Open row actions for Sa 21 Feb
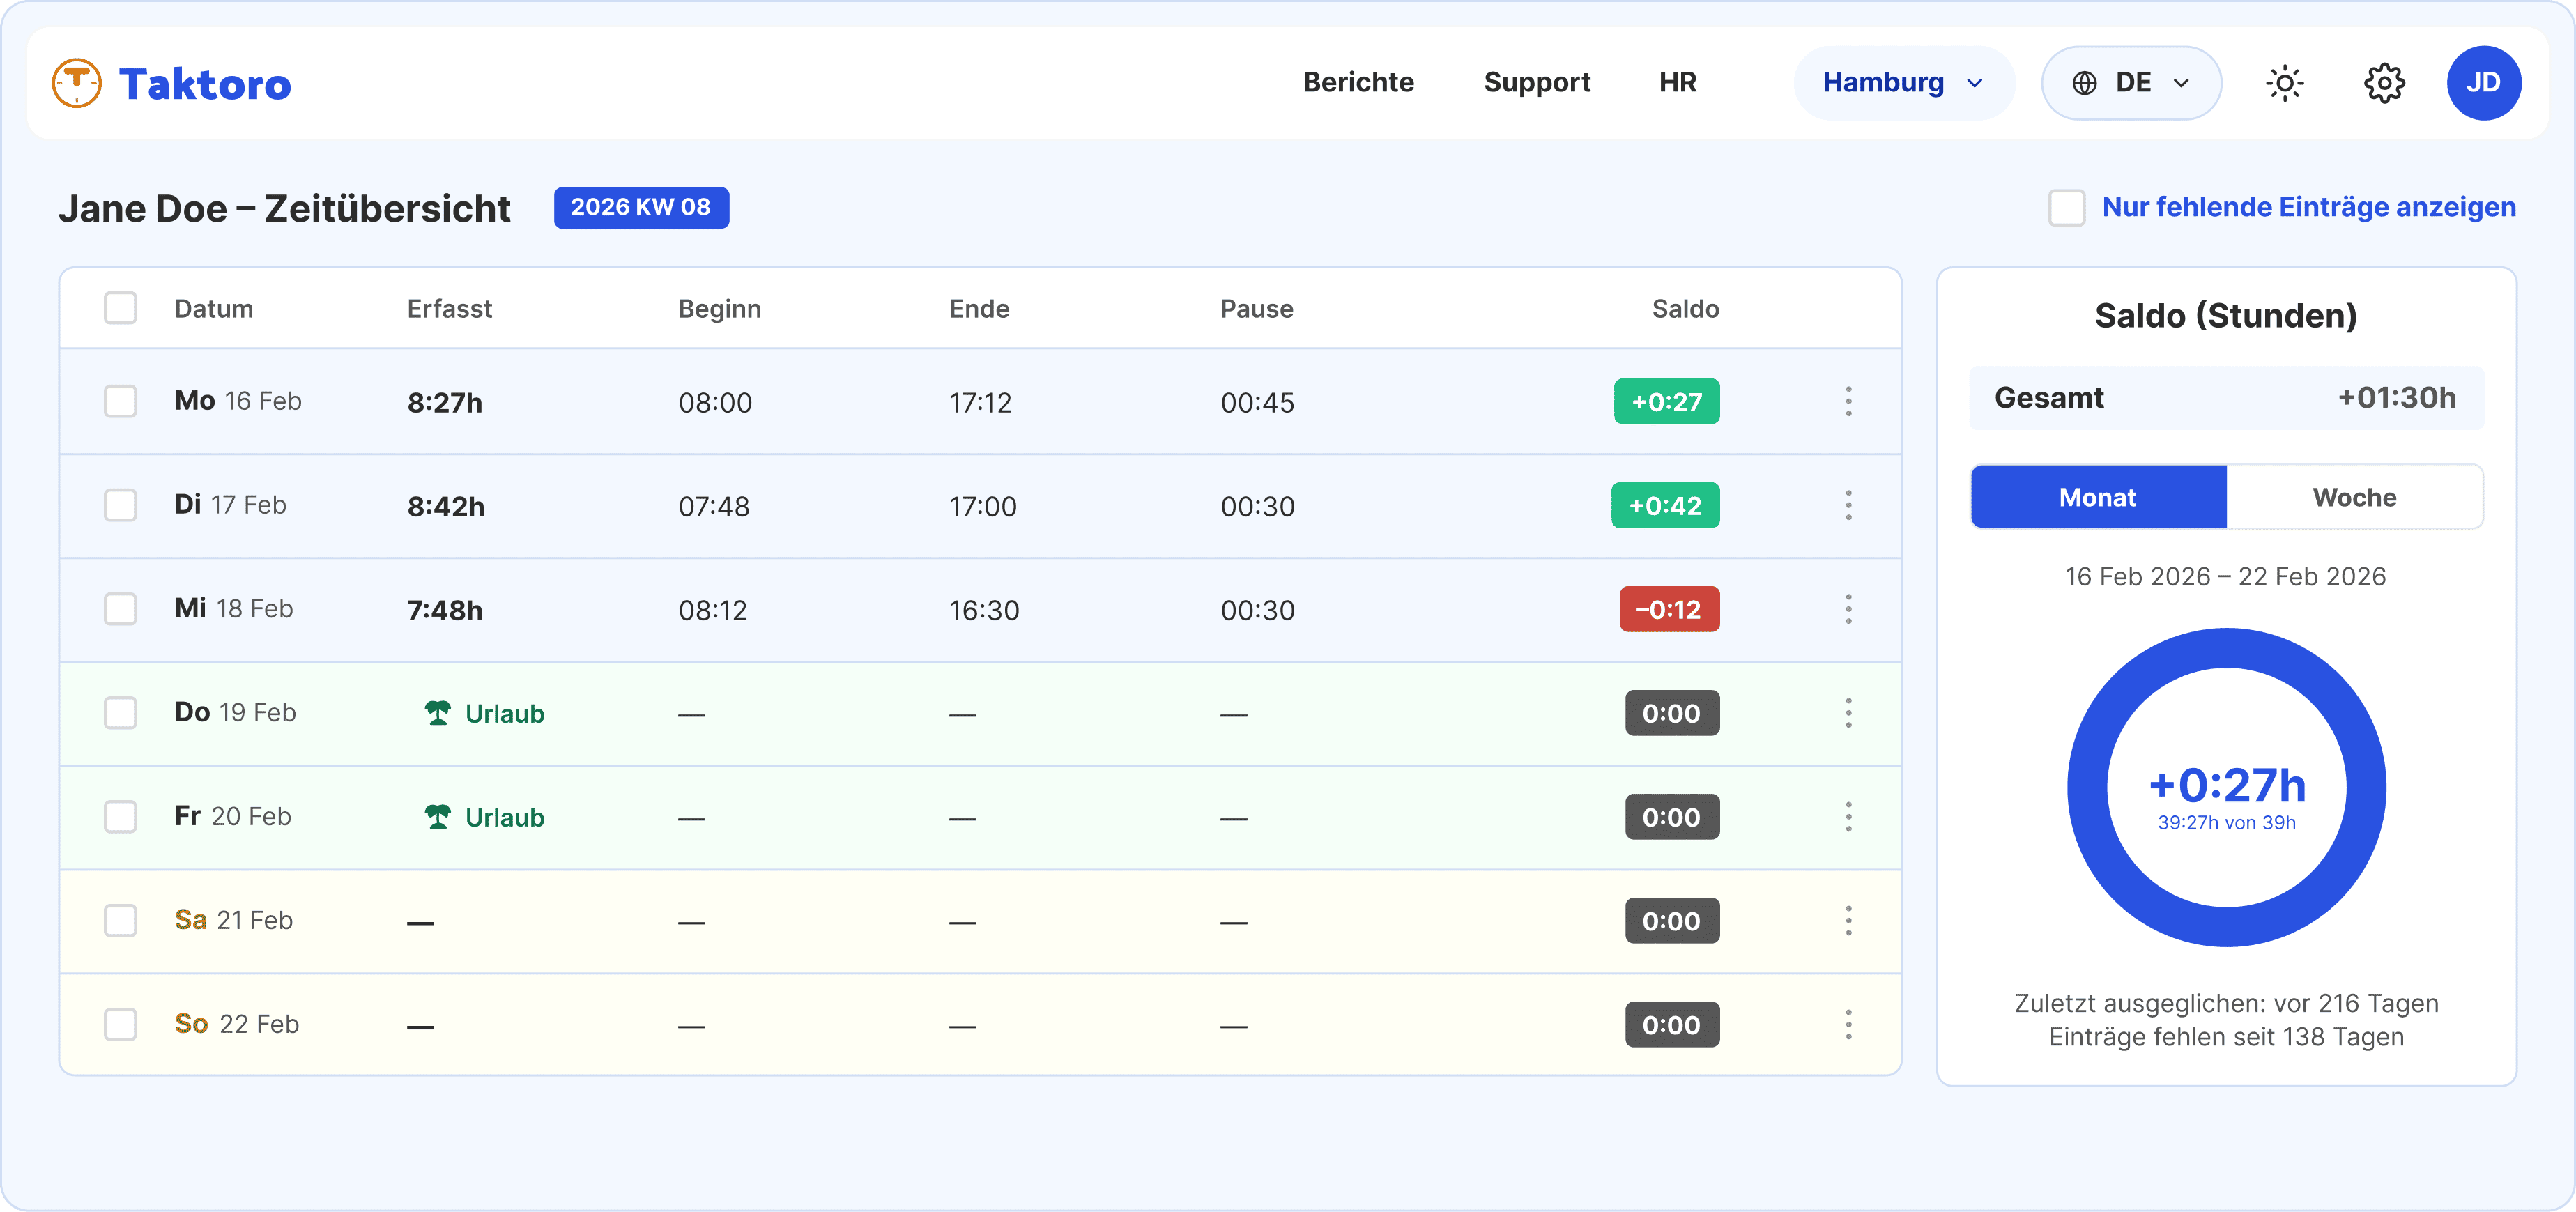This screenshot has height=1212, width=2576. [1848, 921]
